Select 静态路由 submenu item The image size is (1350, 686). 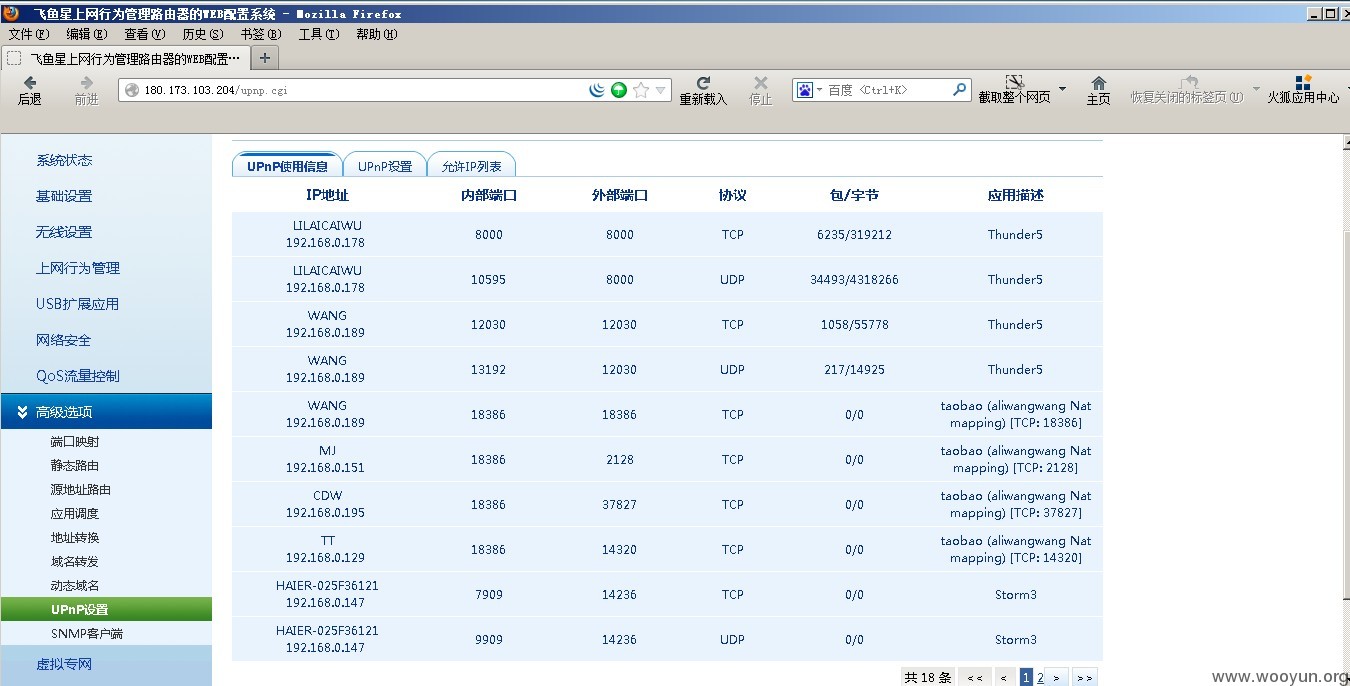[75, 466]
